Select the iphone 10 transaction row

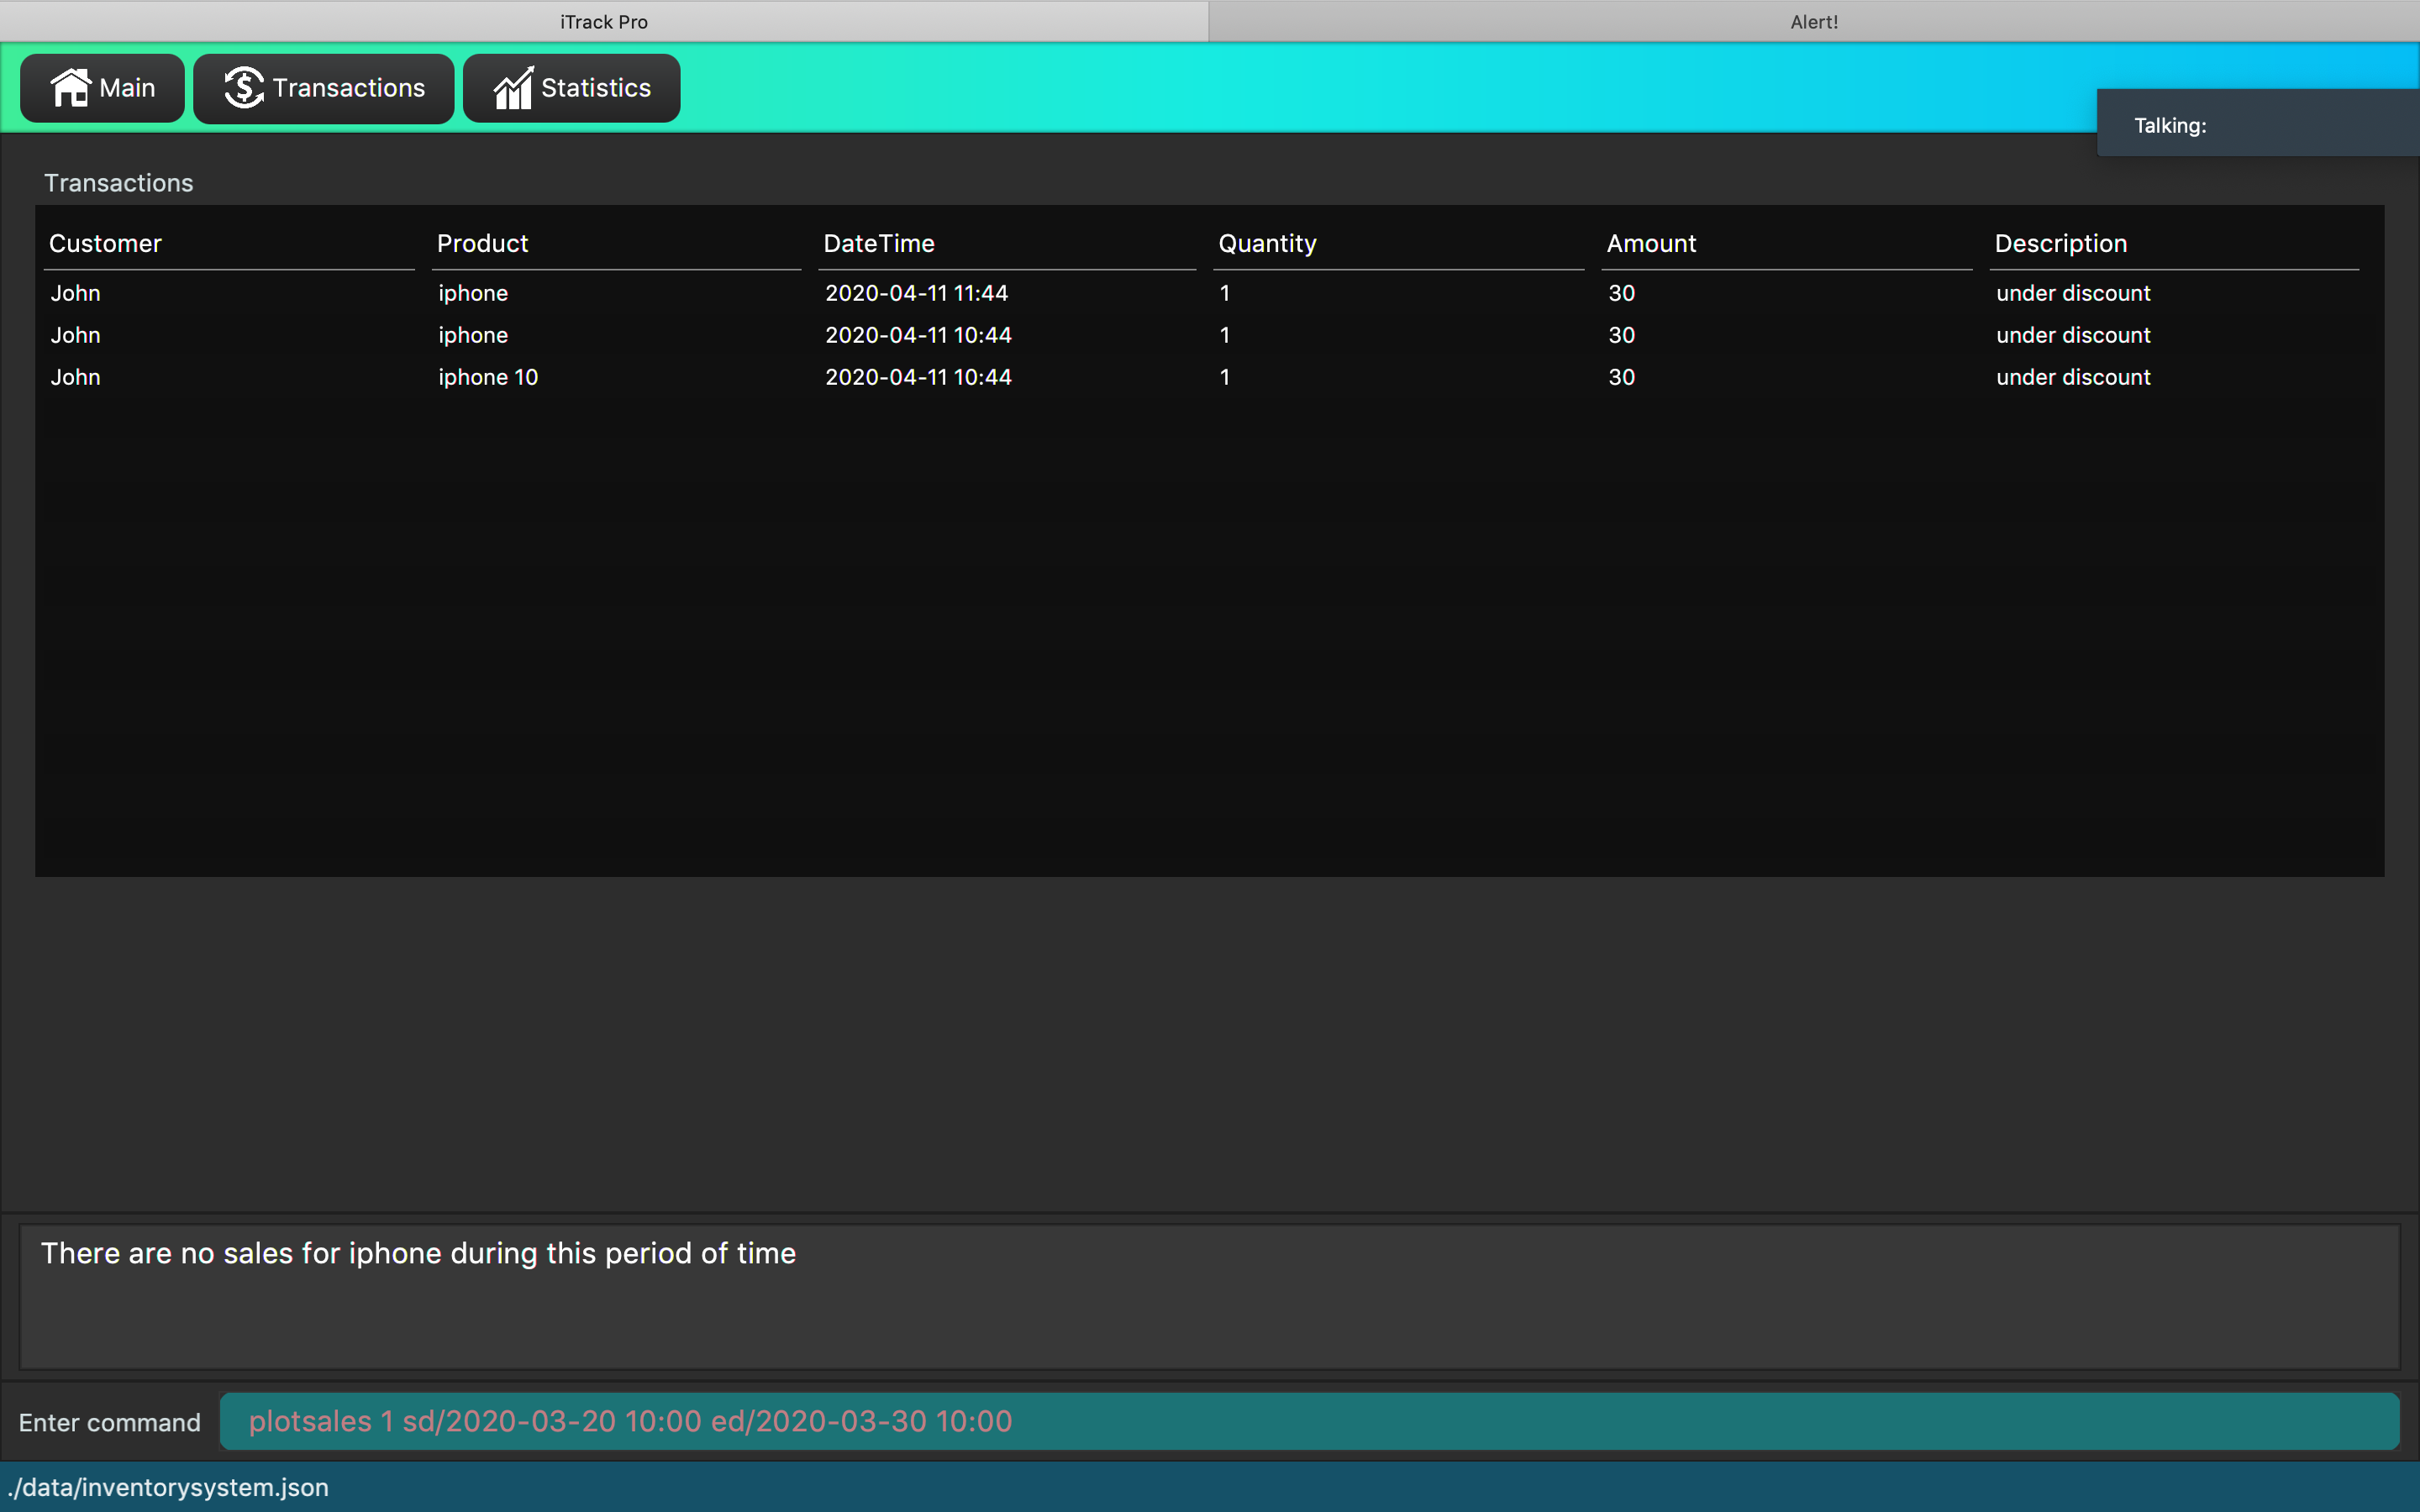(x=488, y=377)
